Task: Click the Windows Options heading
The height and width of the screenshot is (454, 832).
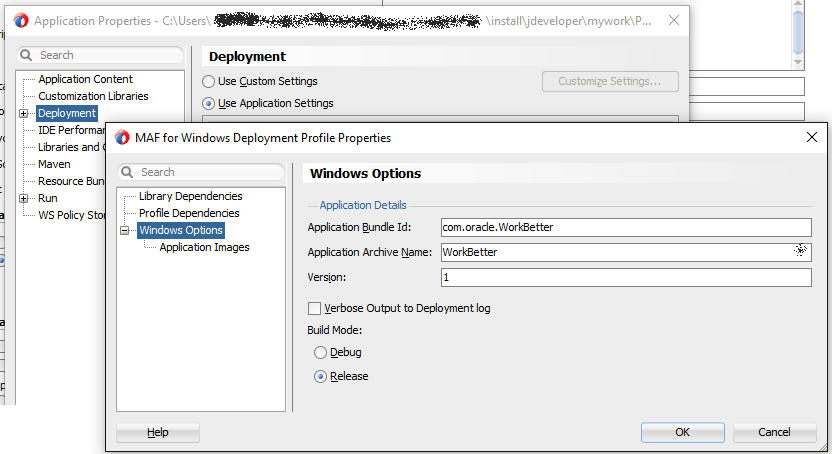Action: tap(365, 174)
